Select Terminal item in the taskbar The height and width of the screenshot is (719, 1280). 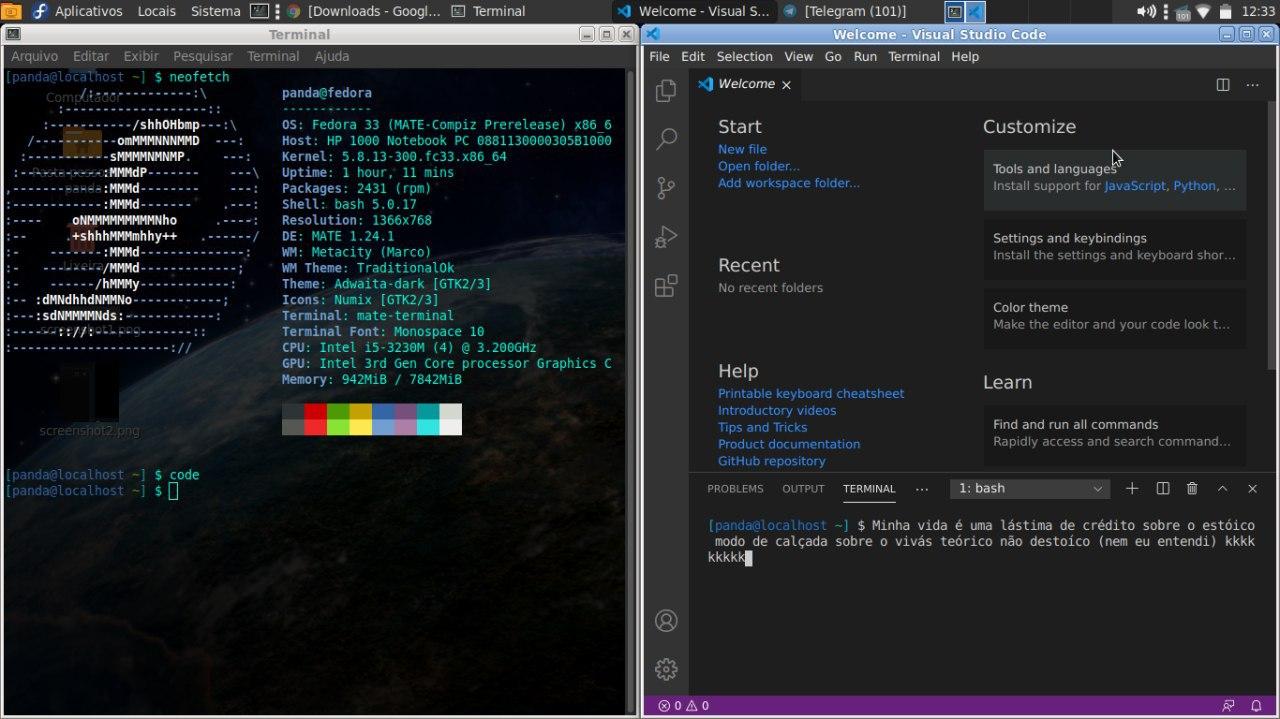[x=489, y=11]
